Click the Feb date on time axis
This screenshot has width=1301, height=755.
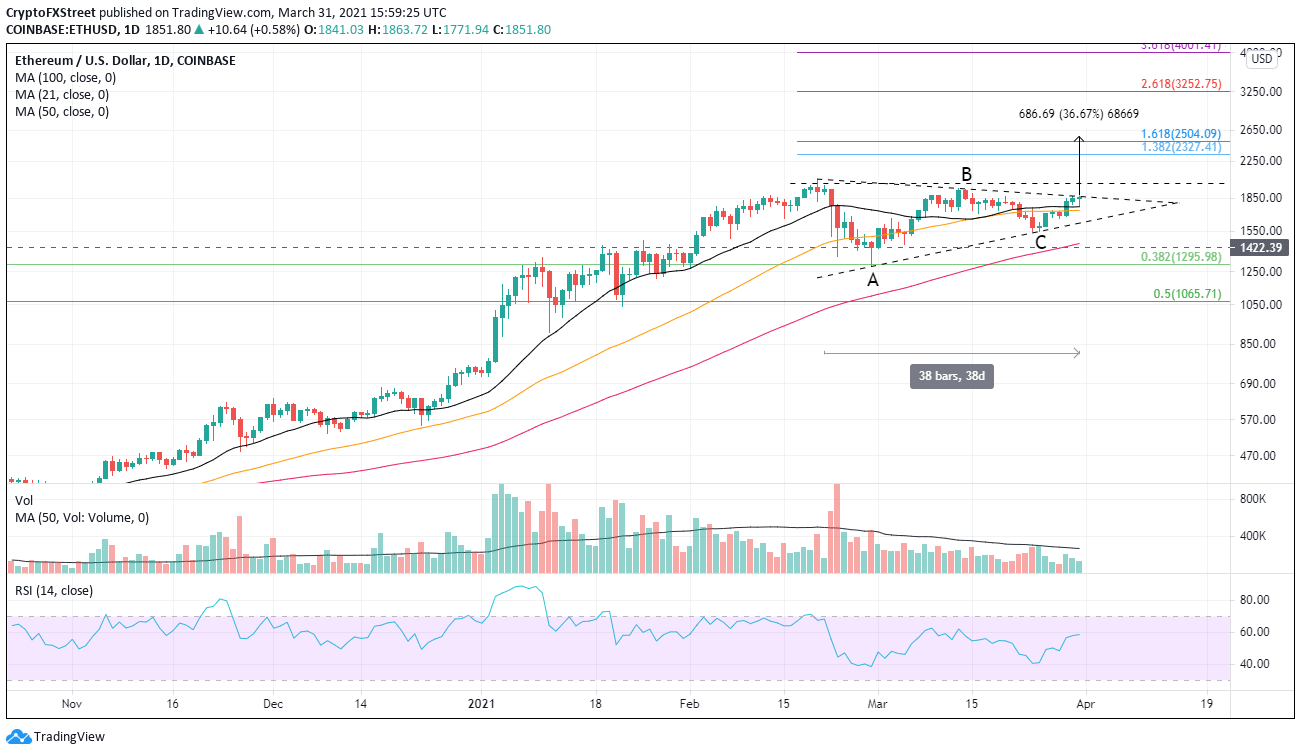click(x=692, y=704)
